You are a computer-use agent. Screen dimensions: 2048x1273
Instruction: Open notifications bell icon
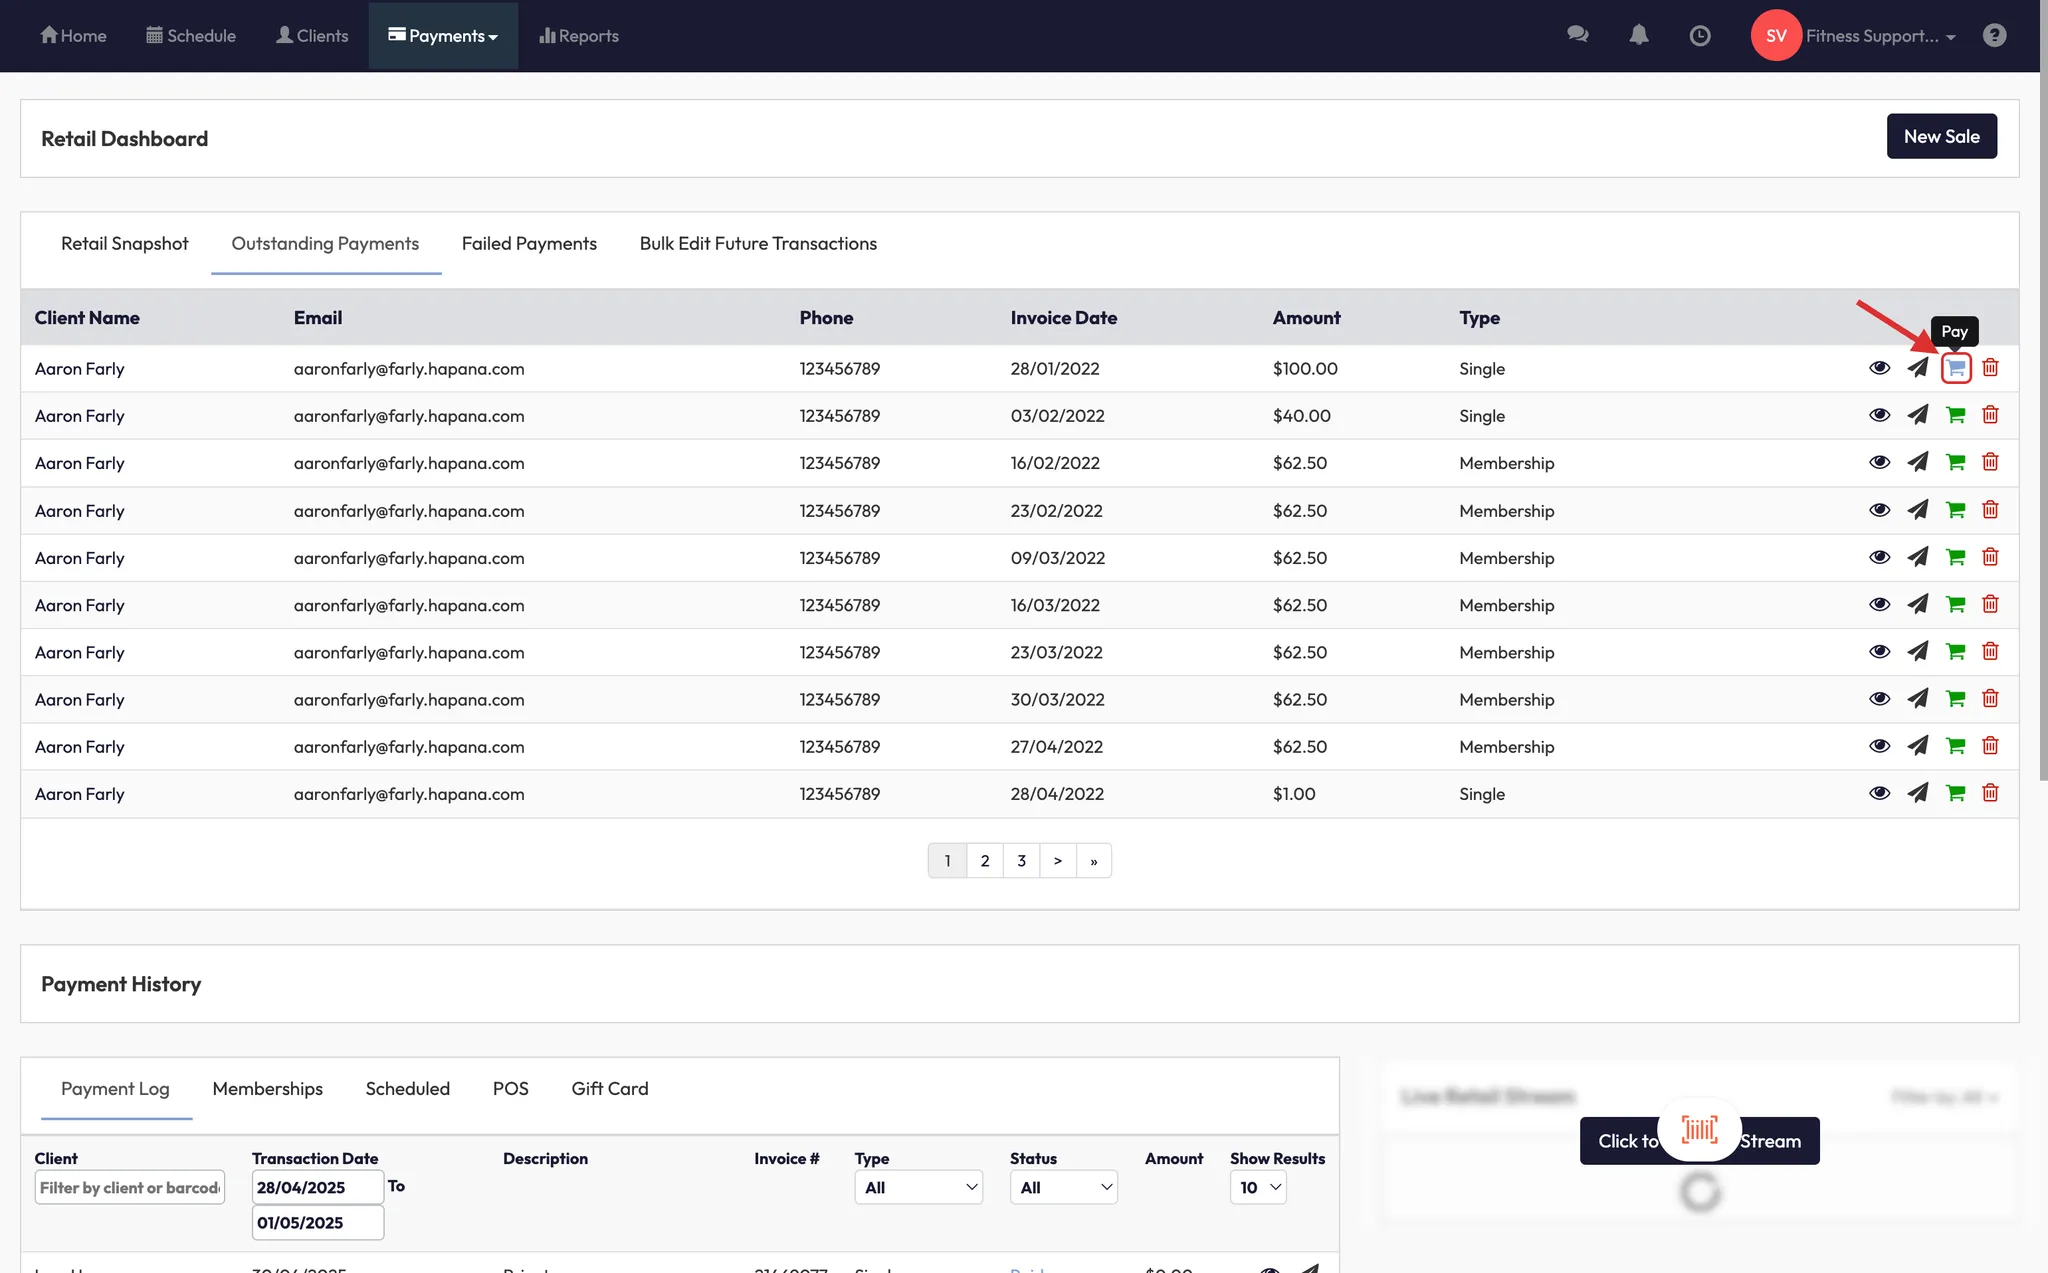1638,35
